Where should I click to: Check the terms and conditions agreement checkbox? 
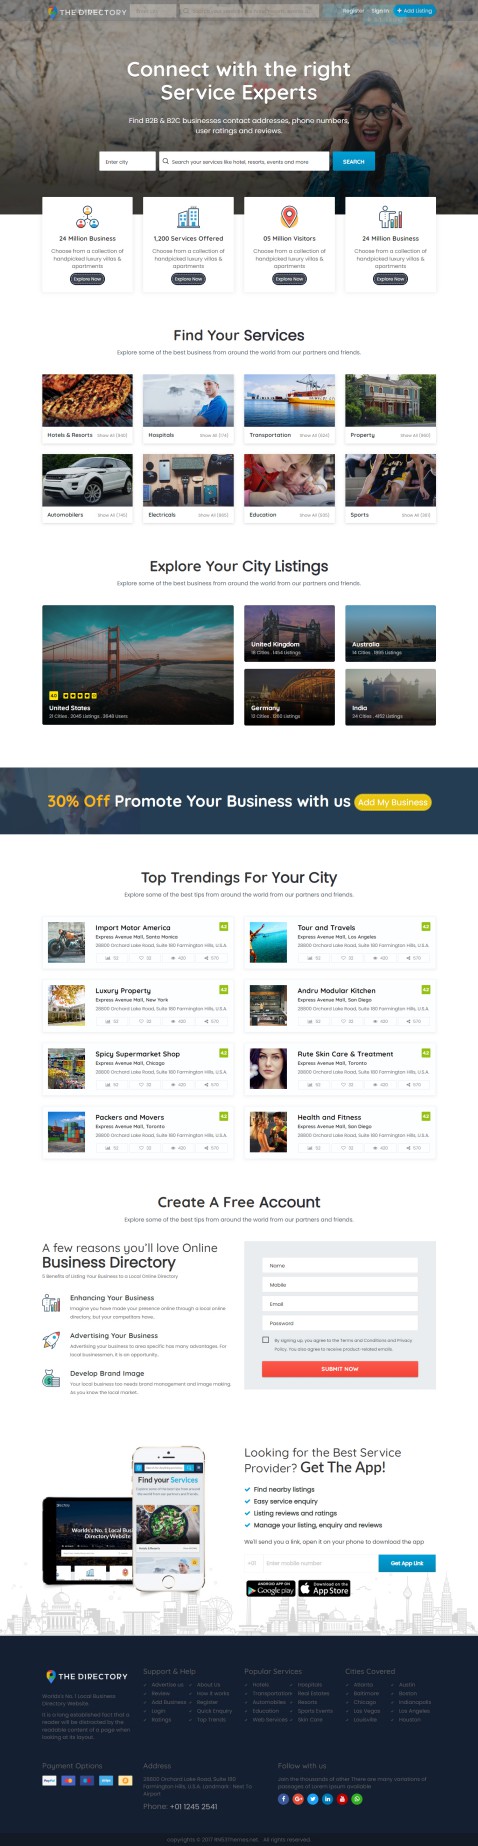265,1339
